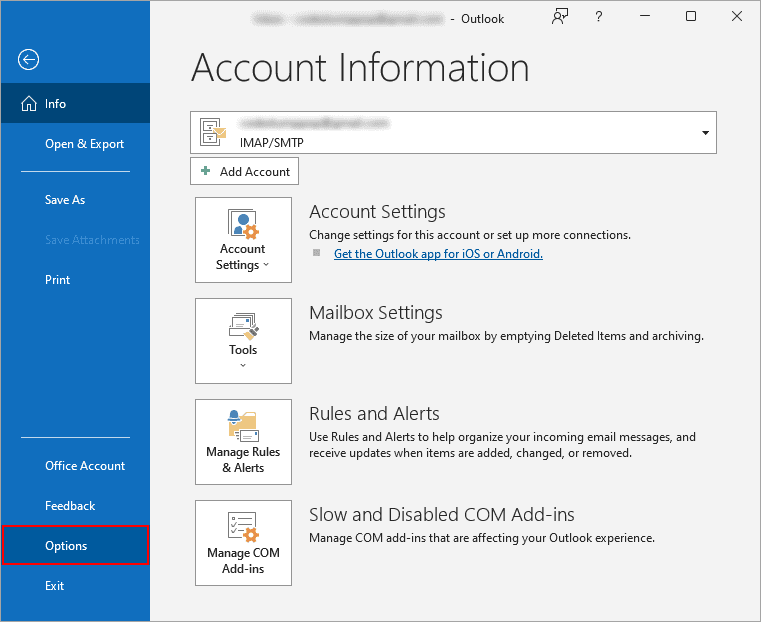The width and height of the screenshot is (761, 622).
Task: Choose Save As in sidebar
Action: pos(65,199)
